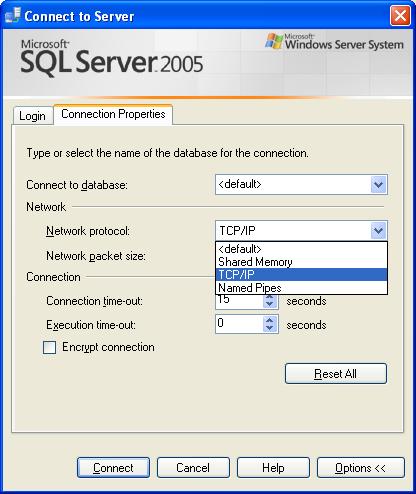Collapse options with Options << button

[361, 468]
